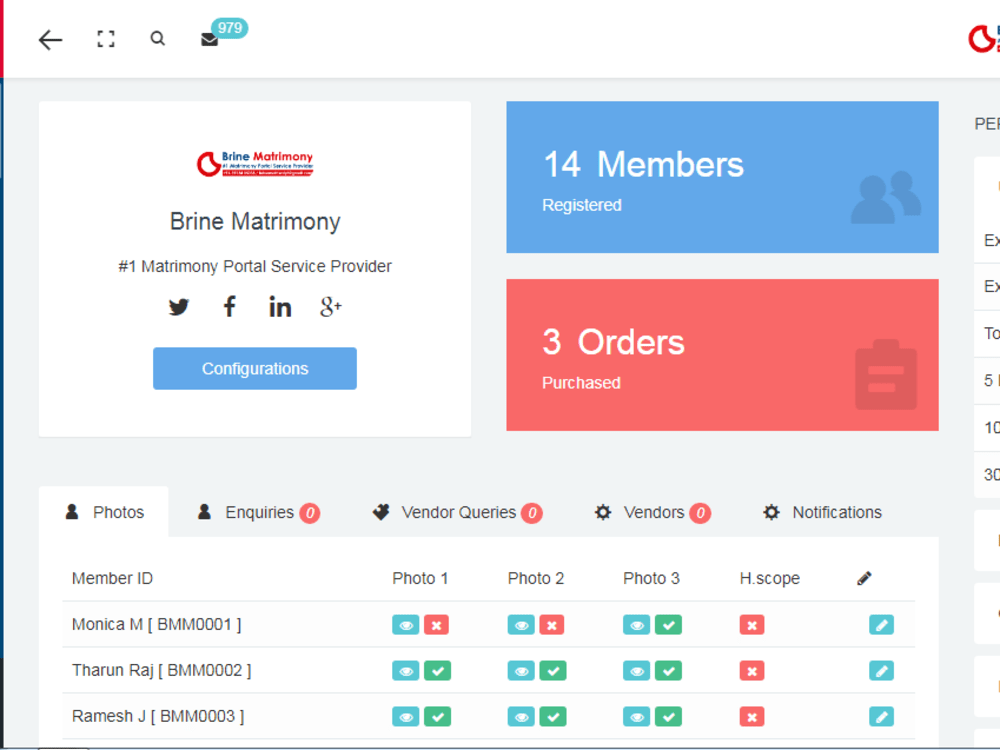Go back using the arrow icon
This screenshot has height=750, width=1000.
coord(50,40)
